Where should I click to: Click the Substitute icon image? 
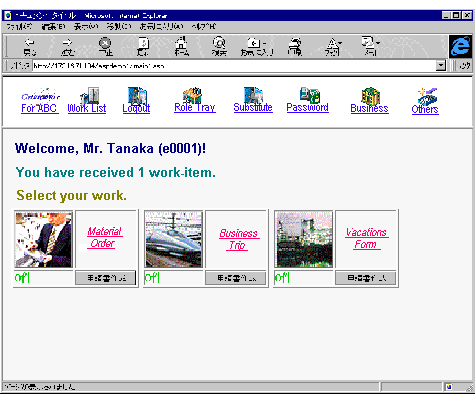(x=253, y=95)
